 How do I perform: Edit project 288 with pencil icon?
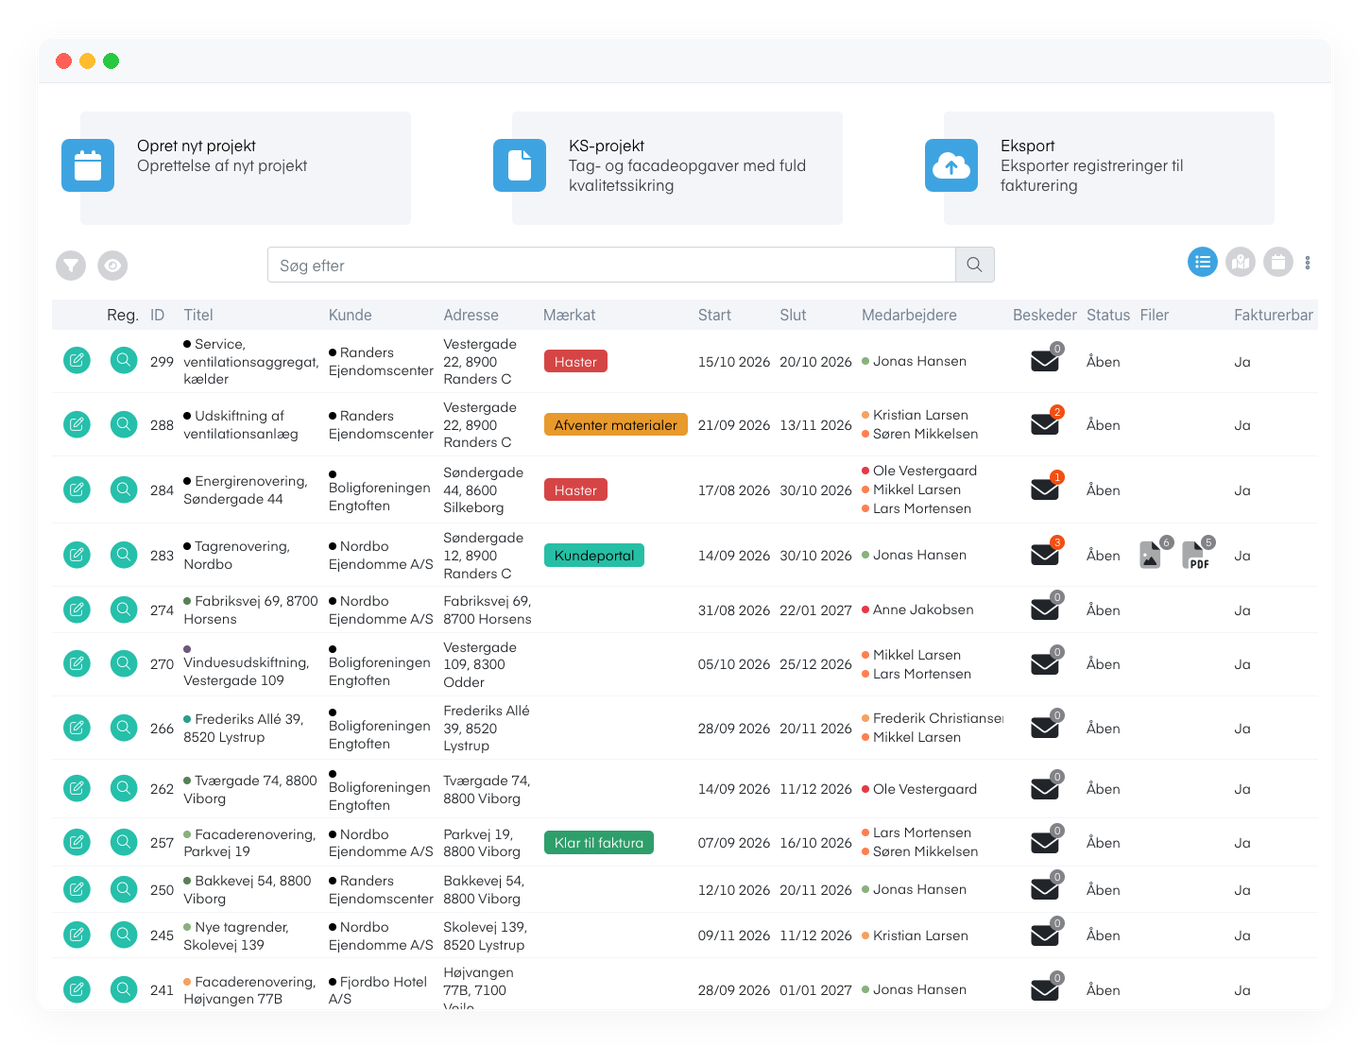[x=77, y=424]
